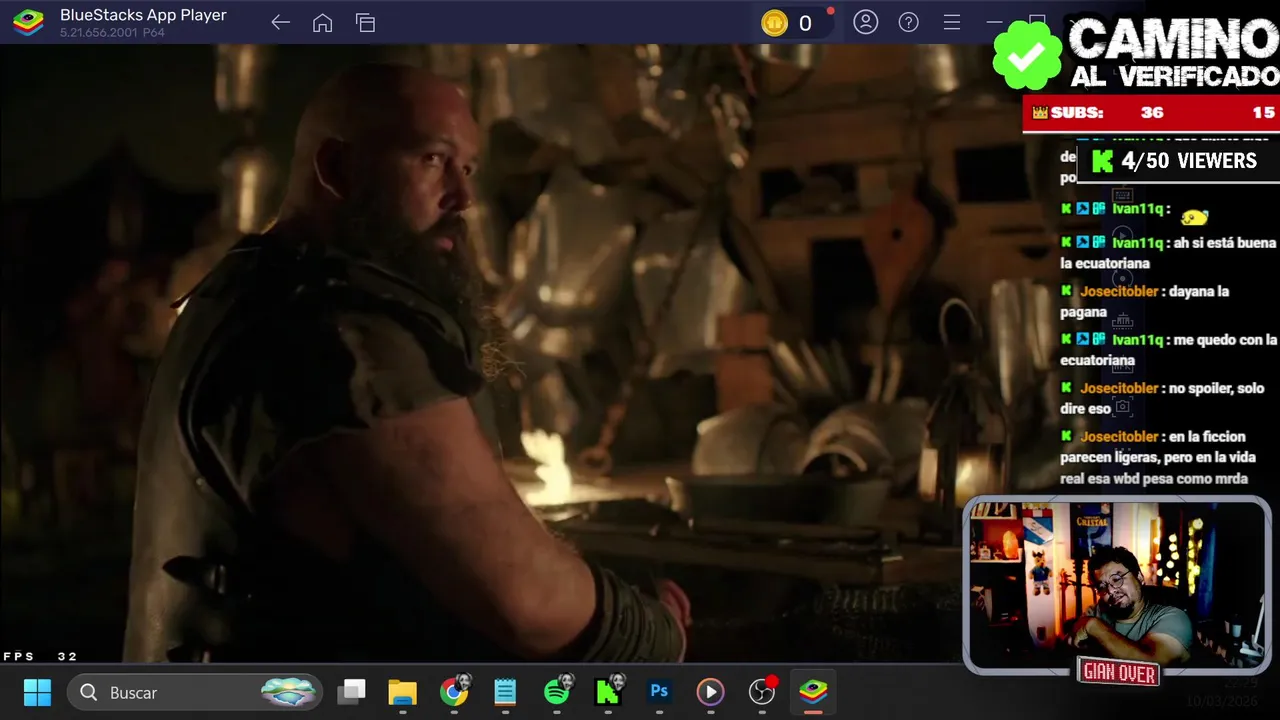1280x720 pixels.
Task: Open Kick app on taskbar
Action: (609, 691)
